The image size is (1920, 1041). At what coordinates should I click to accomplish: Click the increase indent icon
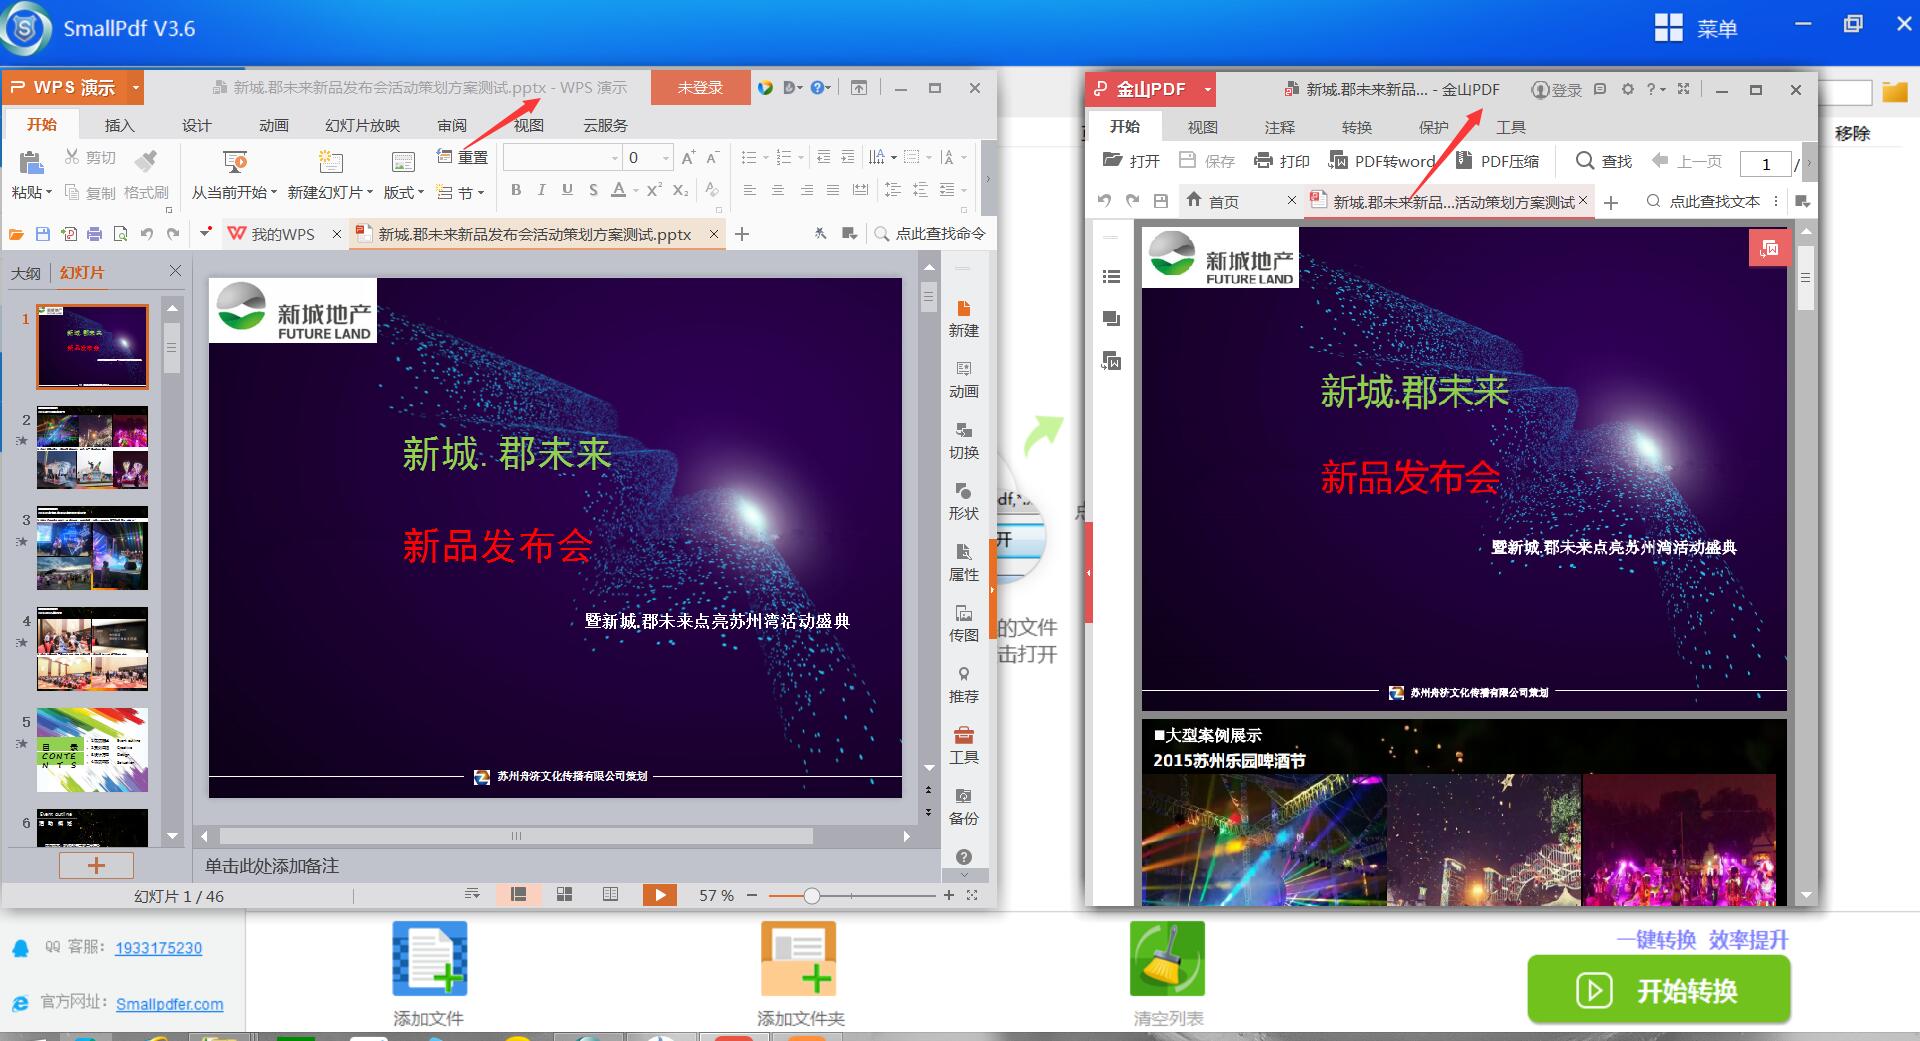point(848,157)
